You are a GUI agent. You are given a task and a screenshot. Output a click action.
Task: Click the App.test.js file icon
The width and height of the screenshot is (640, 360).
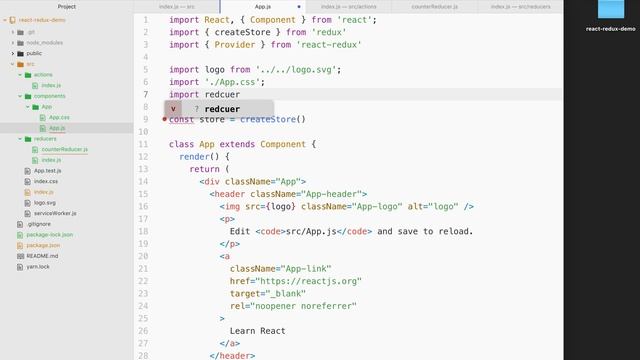(x=27, y=171)
